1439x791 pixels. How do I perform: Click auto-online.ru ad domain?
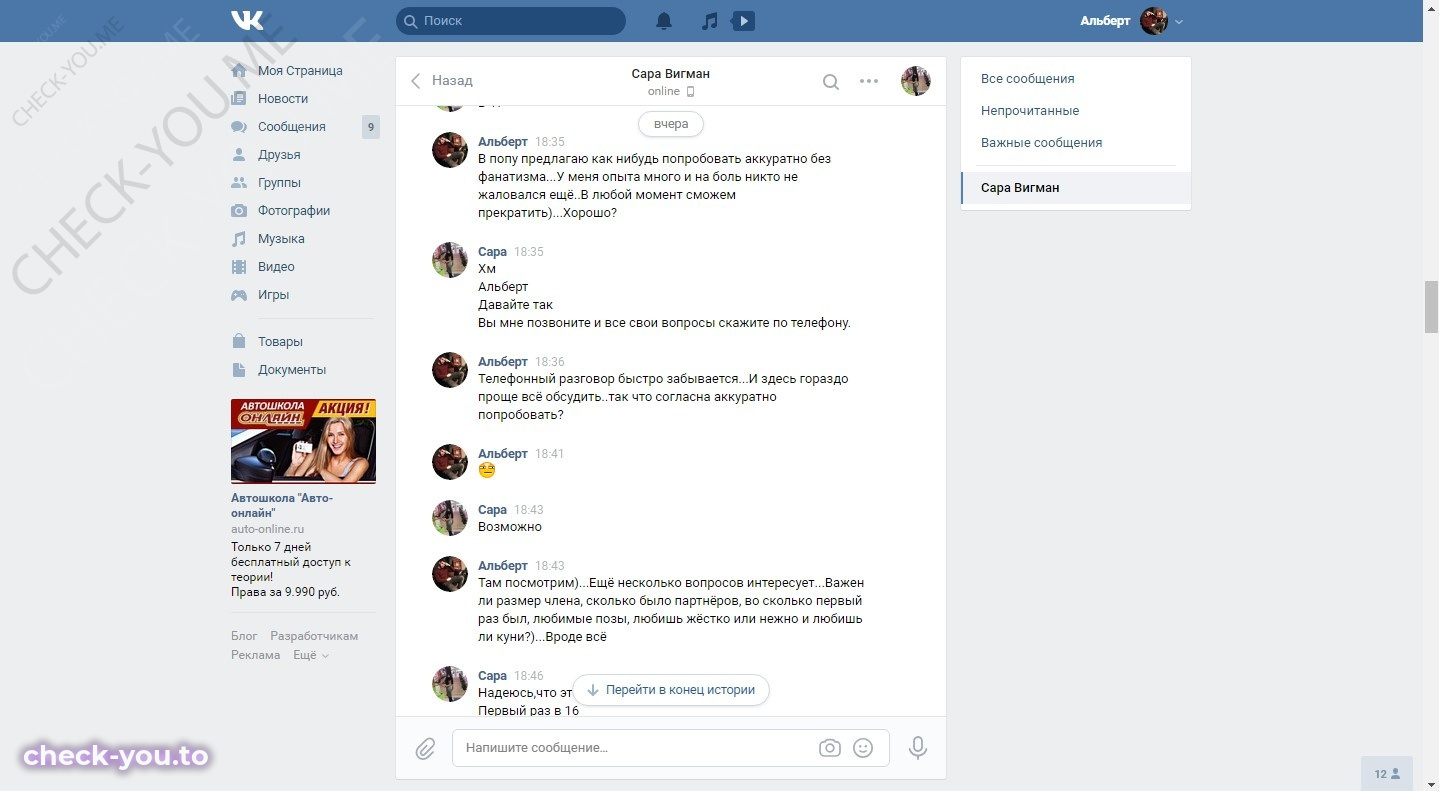pos(267,529)
